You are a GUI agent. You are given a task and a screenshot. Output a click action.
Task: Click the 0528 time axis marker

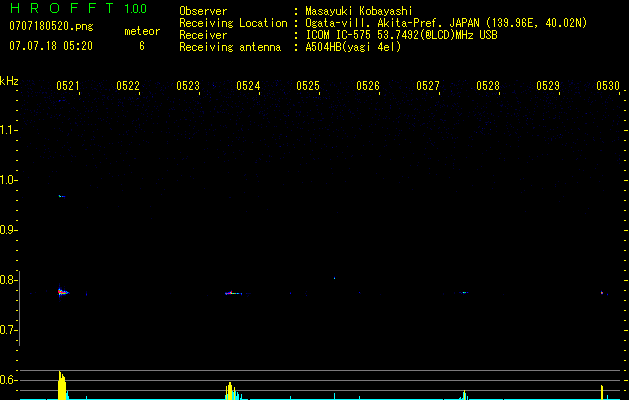coord(488,85)
